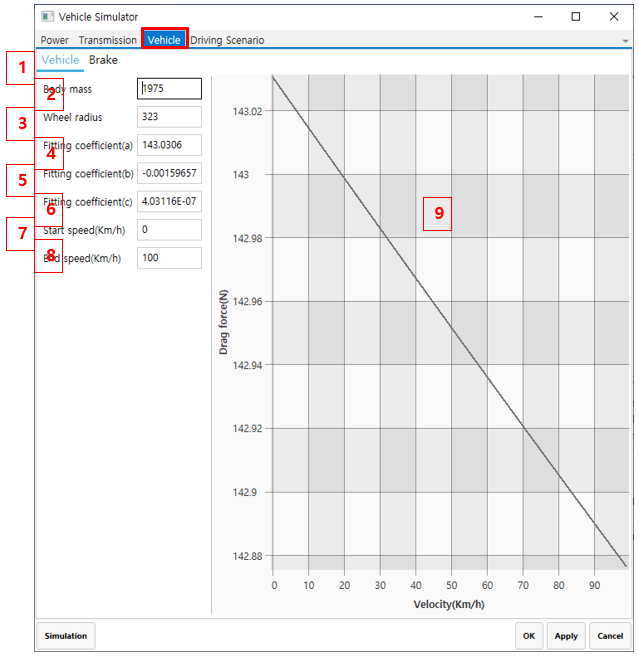Click the Body mass input field
Screen dimensions: 639x660
tap(169, 89)
